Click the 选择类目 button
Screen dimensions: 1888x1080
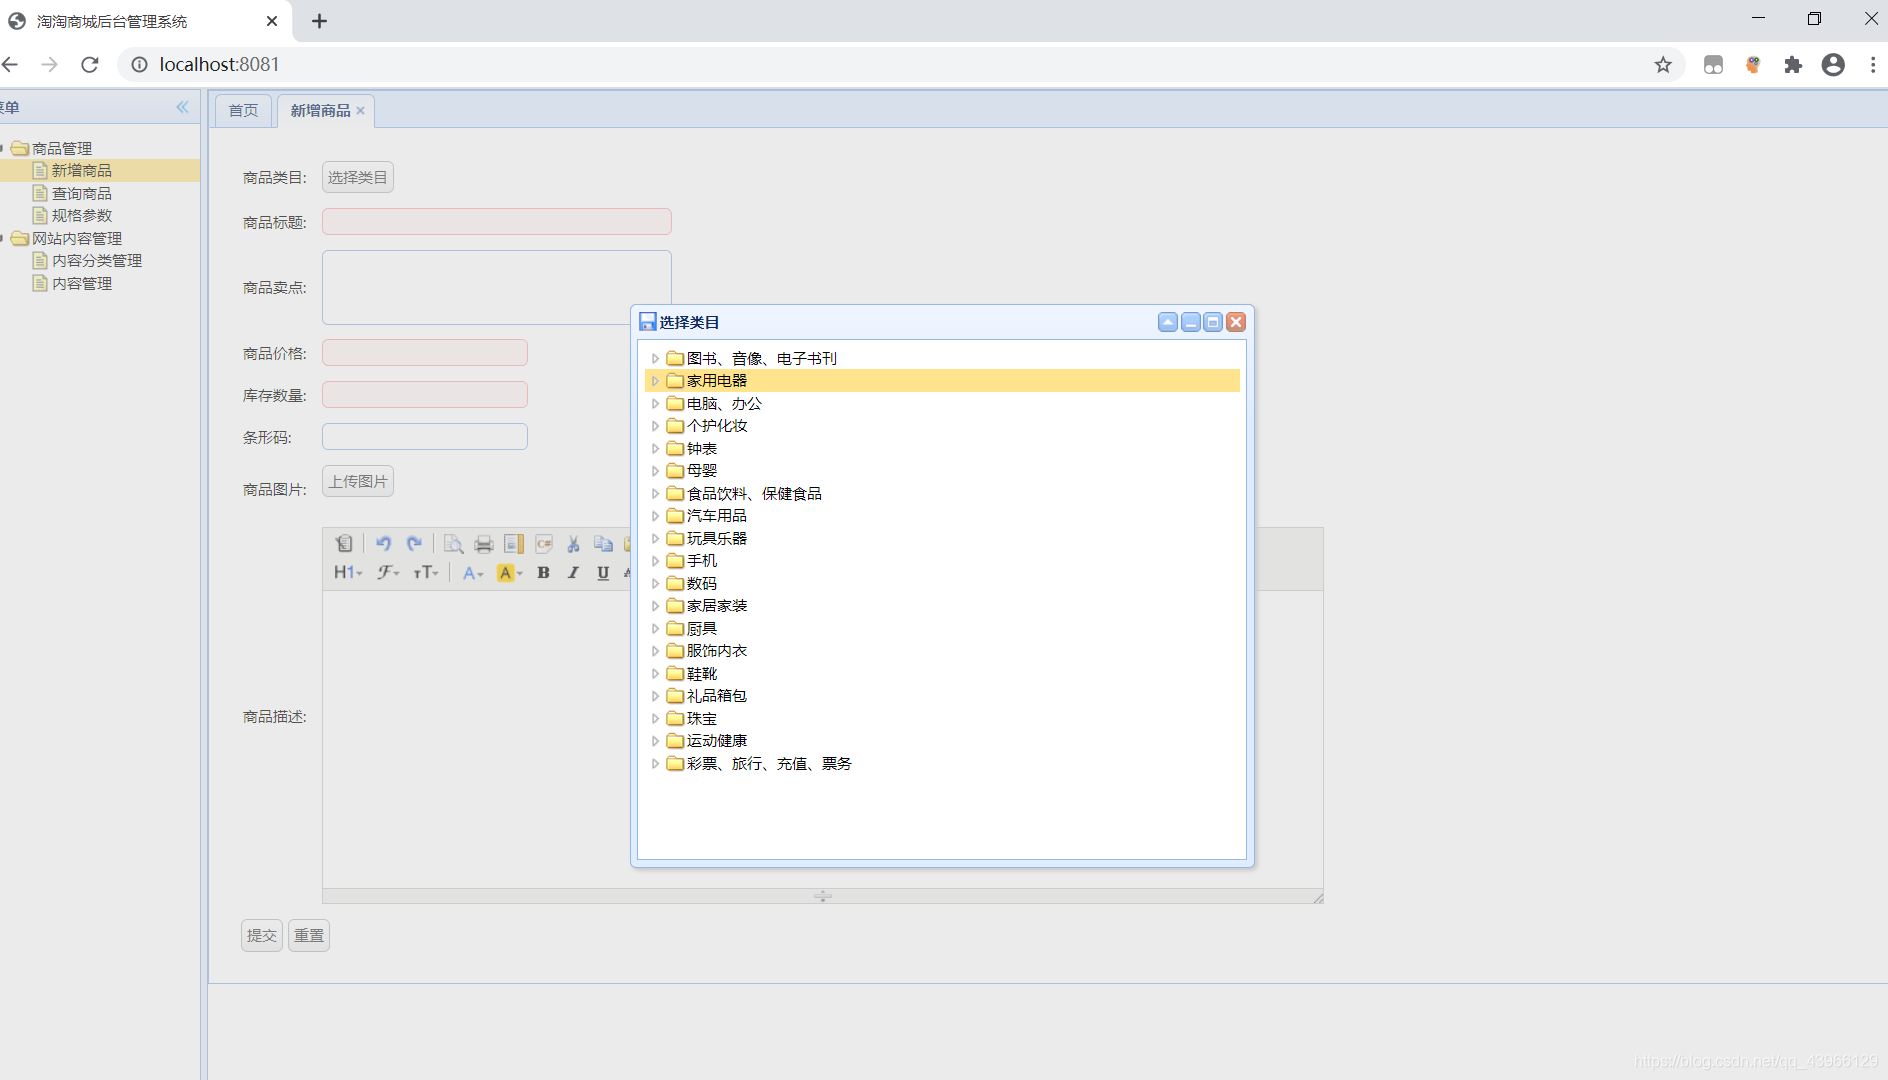(358, 177)
